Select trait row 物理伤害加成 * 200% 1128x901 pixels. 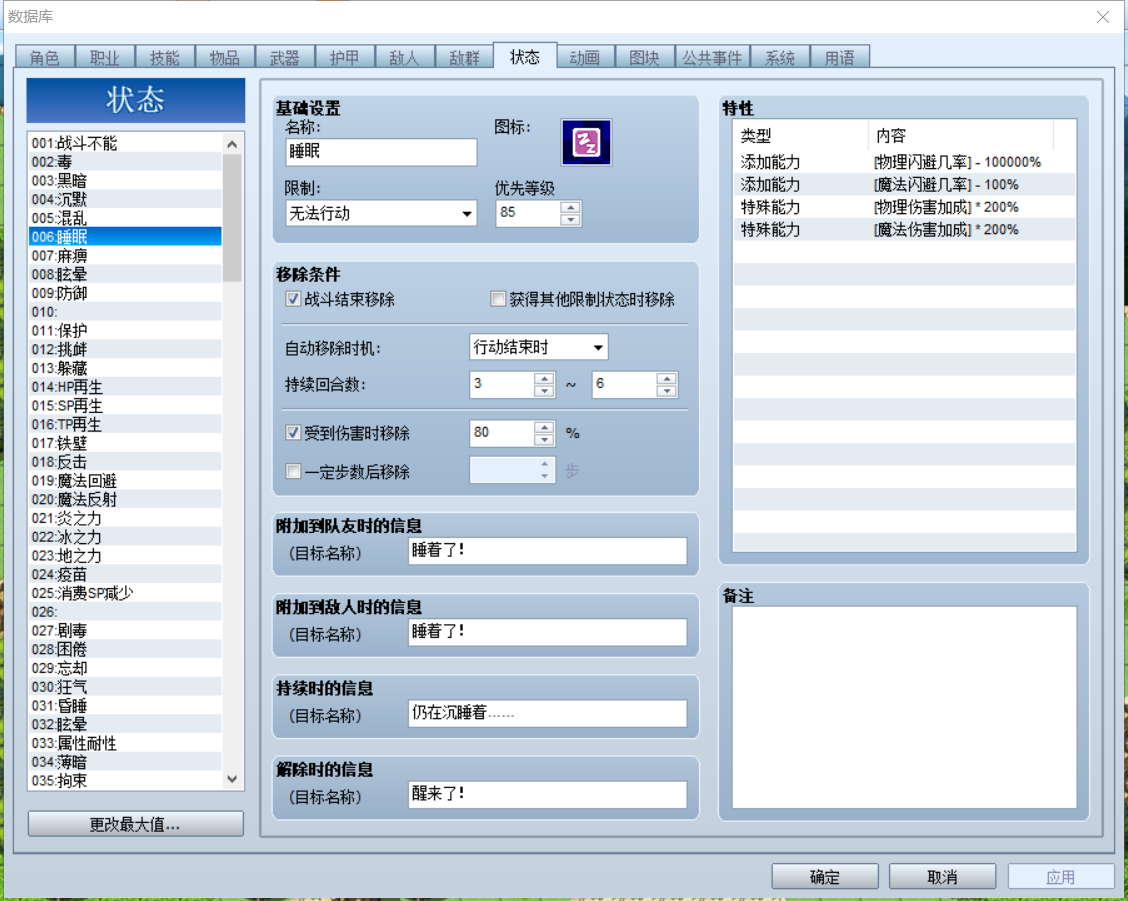904,207
